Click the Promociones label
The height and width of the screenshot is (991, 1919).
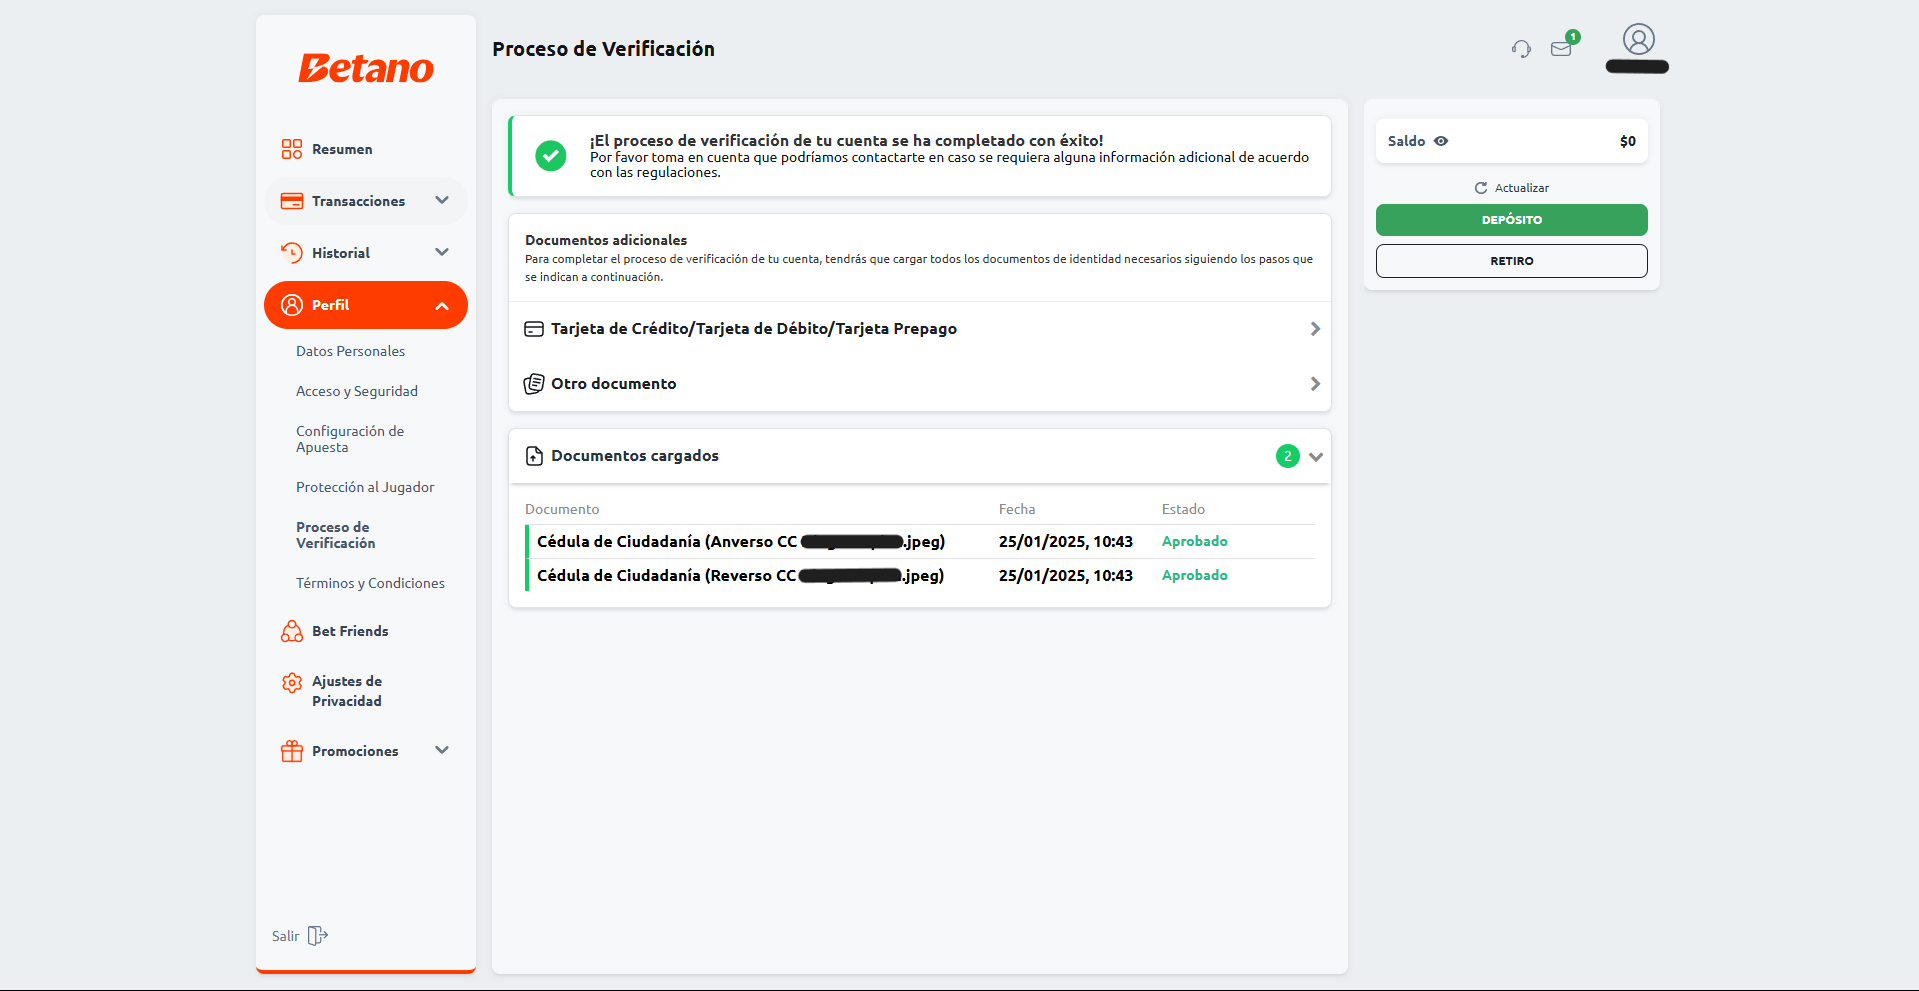[x=355, y=751]
